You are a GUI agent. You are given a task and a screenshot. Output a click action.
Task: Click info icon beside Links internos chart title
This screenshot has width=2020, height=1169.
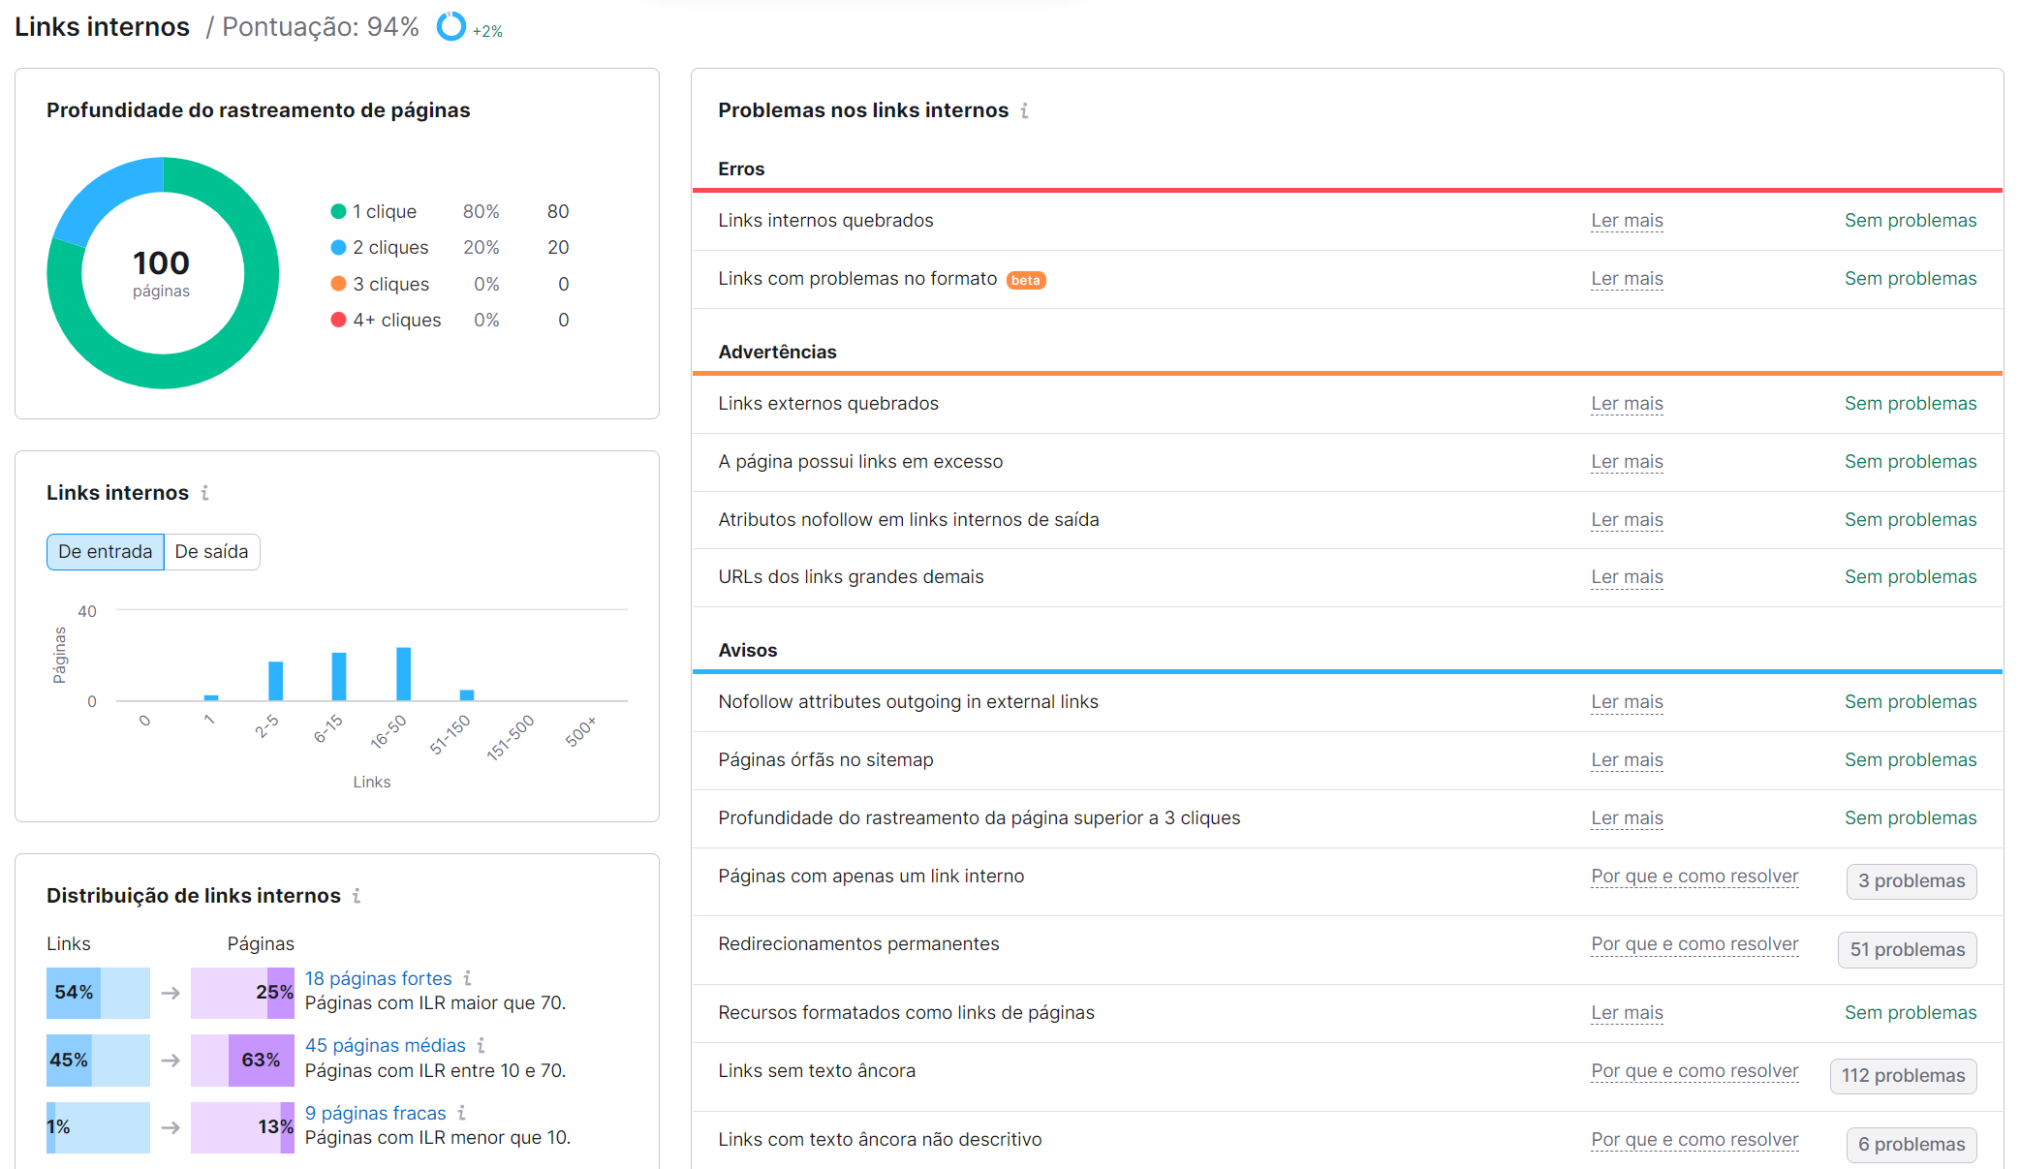coord(205,493)
